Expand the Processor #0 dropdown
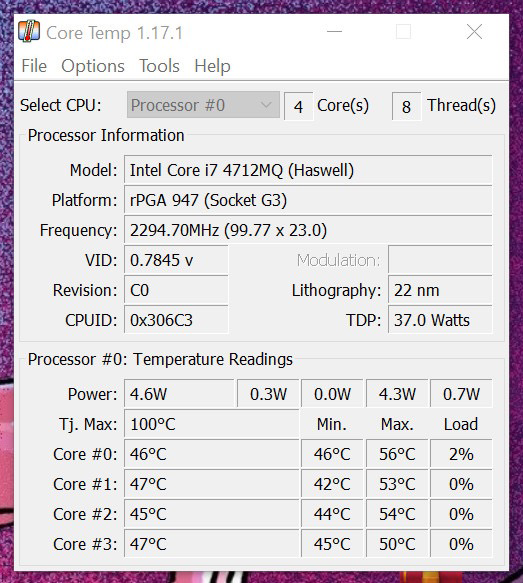The width and height of the screenshot is (523, 583). click(x=203, y=105)
